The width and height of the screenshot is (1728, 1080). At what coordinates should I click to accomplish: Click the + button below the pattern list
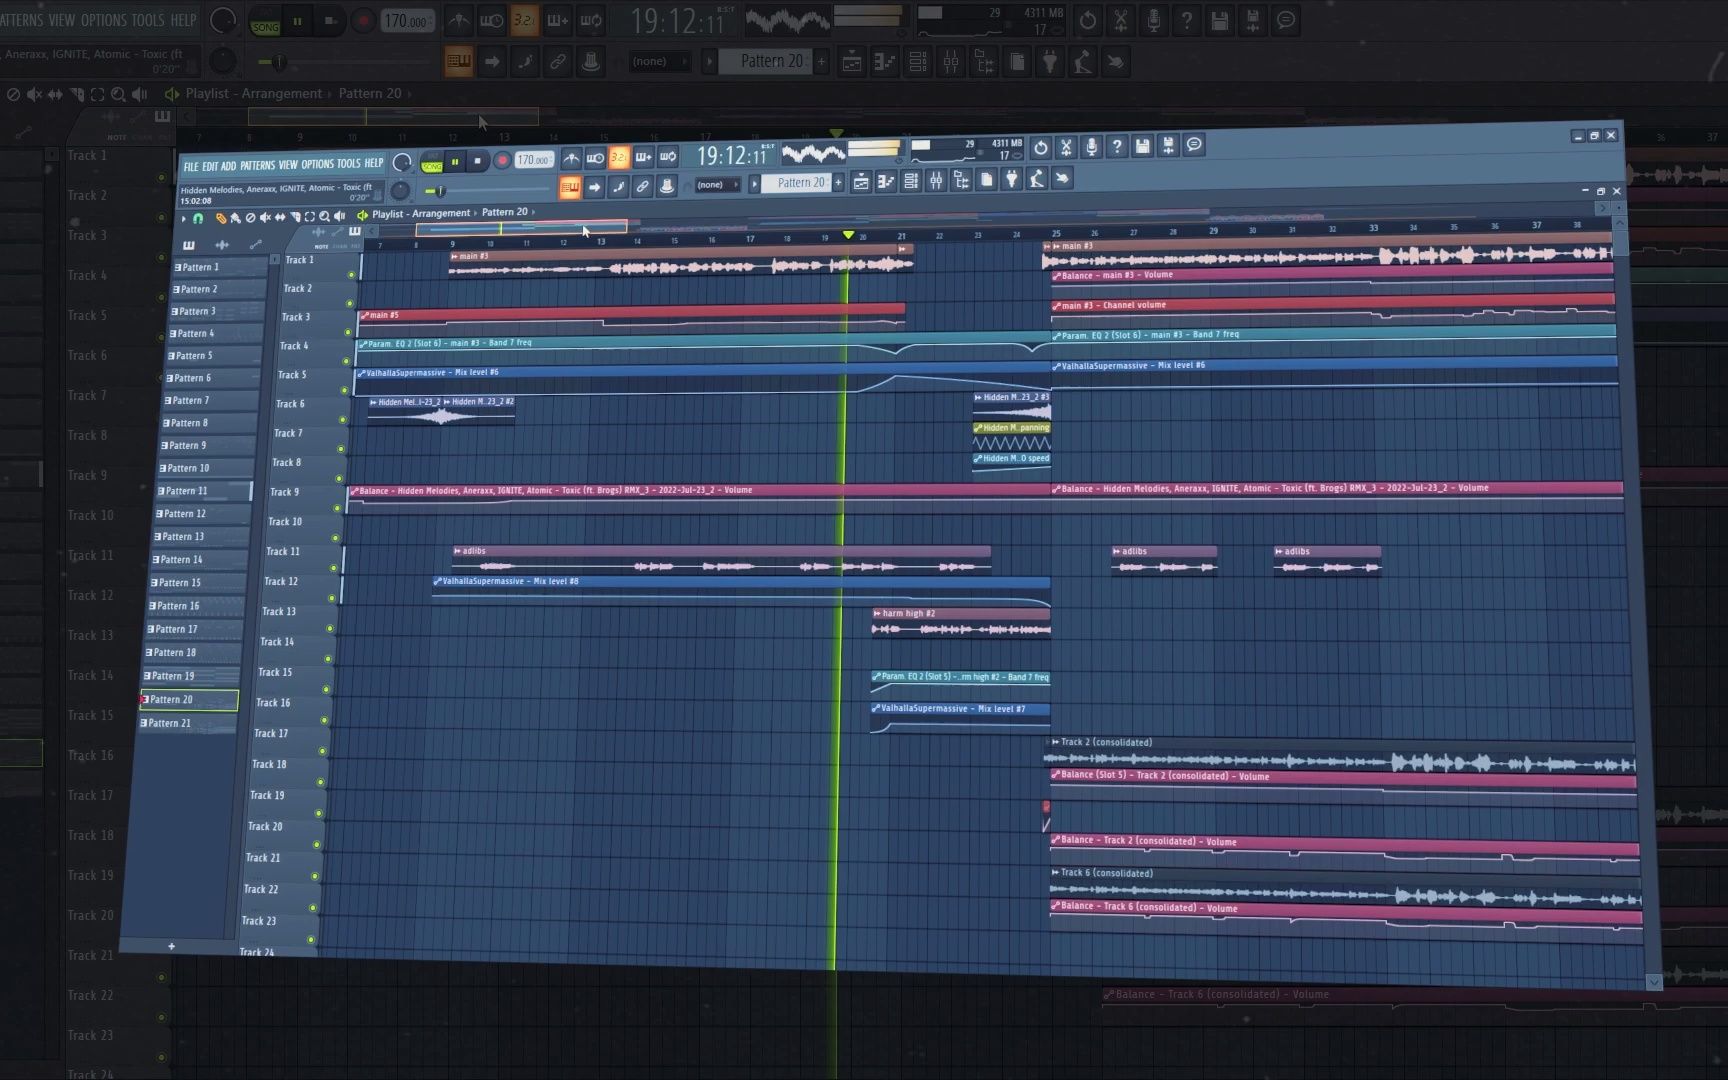pos(171,946)
